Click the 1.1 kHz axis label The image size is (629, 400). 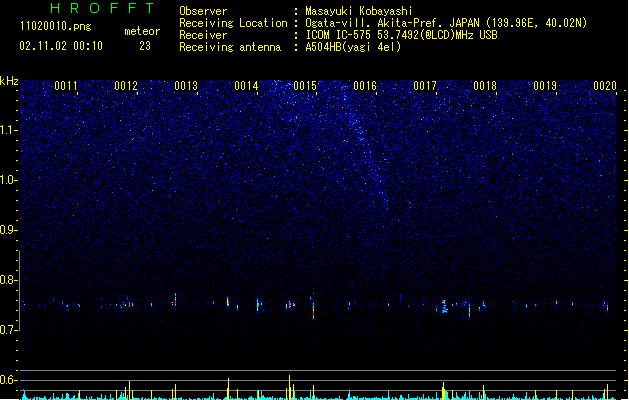point(9,130)
